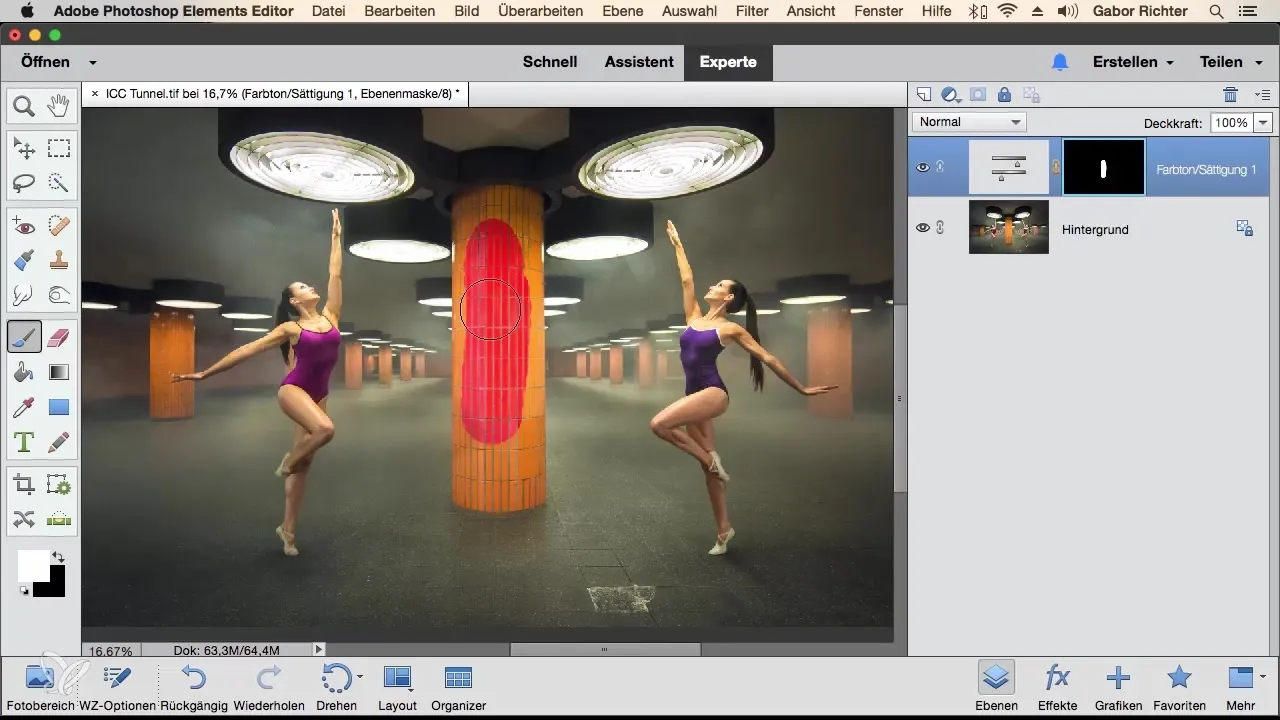
Task: Open the Effekte panel
Action: pos(1057,686)
